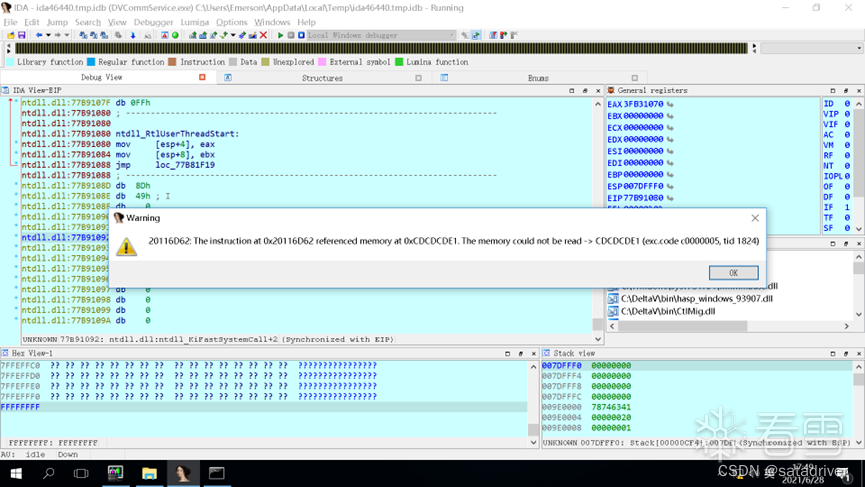This screenshot has width=865, height=487.
Task: Switch to the Structures tab
Action: (x=322, y=78)
